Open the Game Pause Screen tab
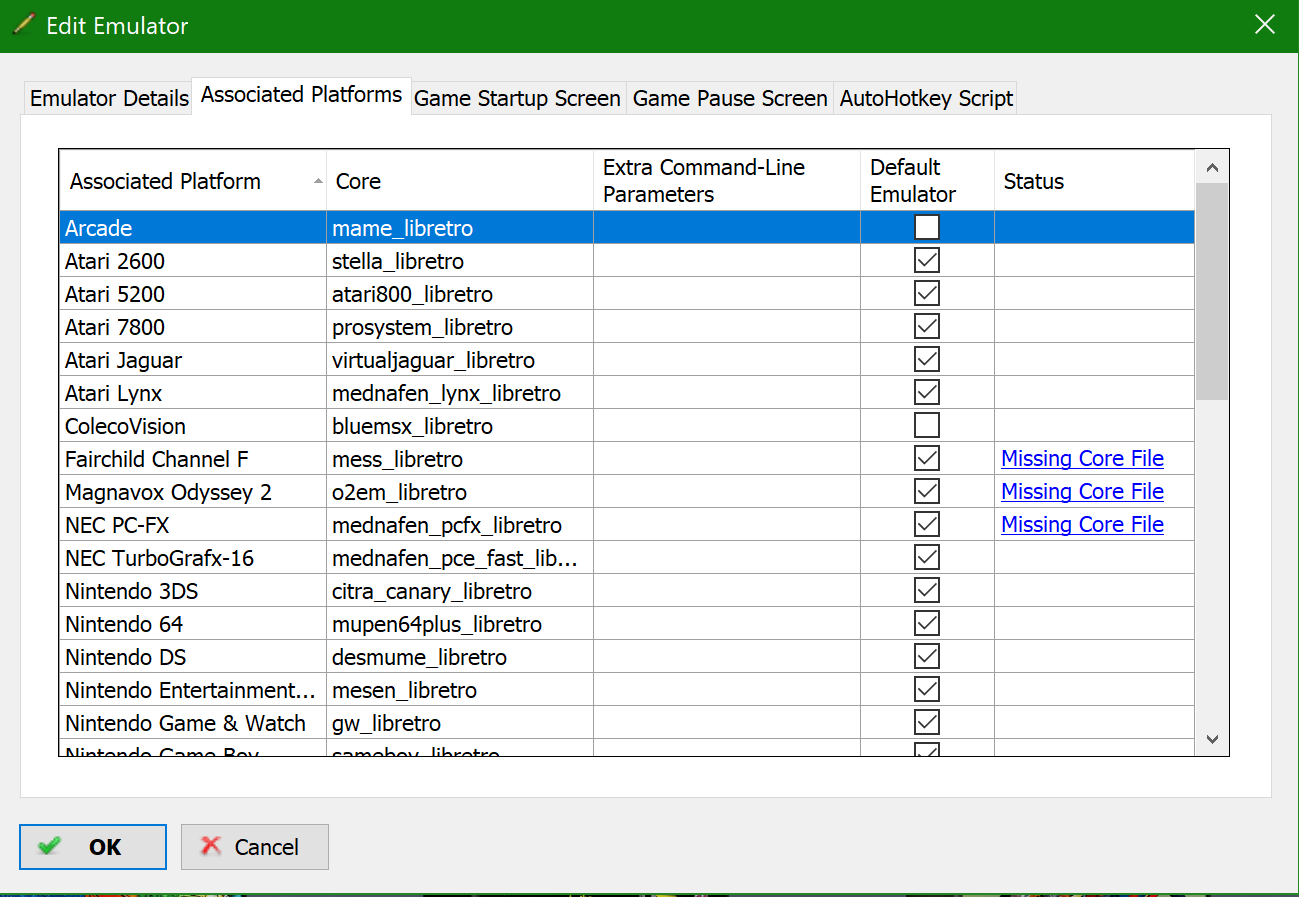The image size is (1299, 897). point(730,98)
